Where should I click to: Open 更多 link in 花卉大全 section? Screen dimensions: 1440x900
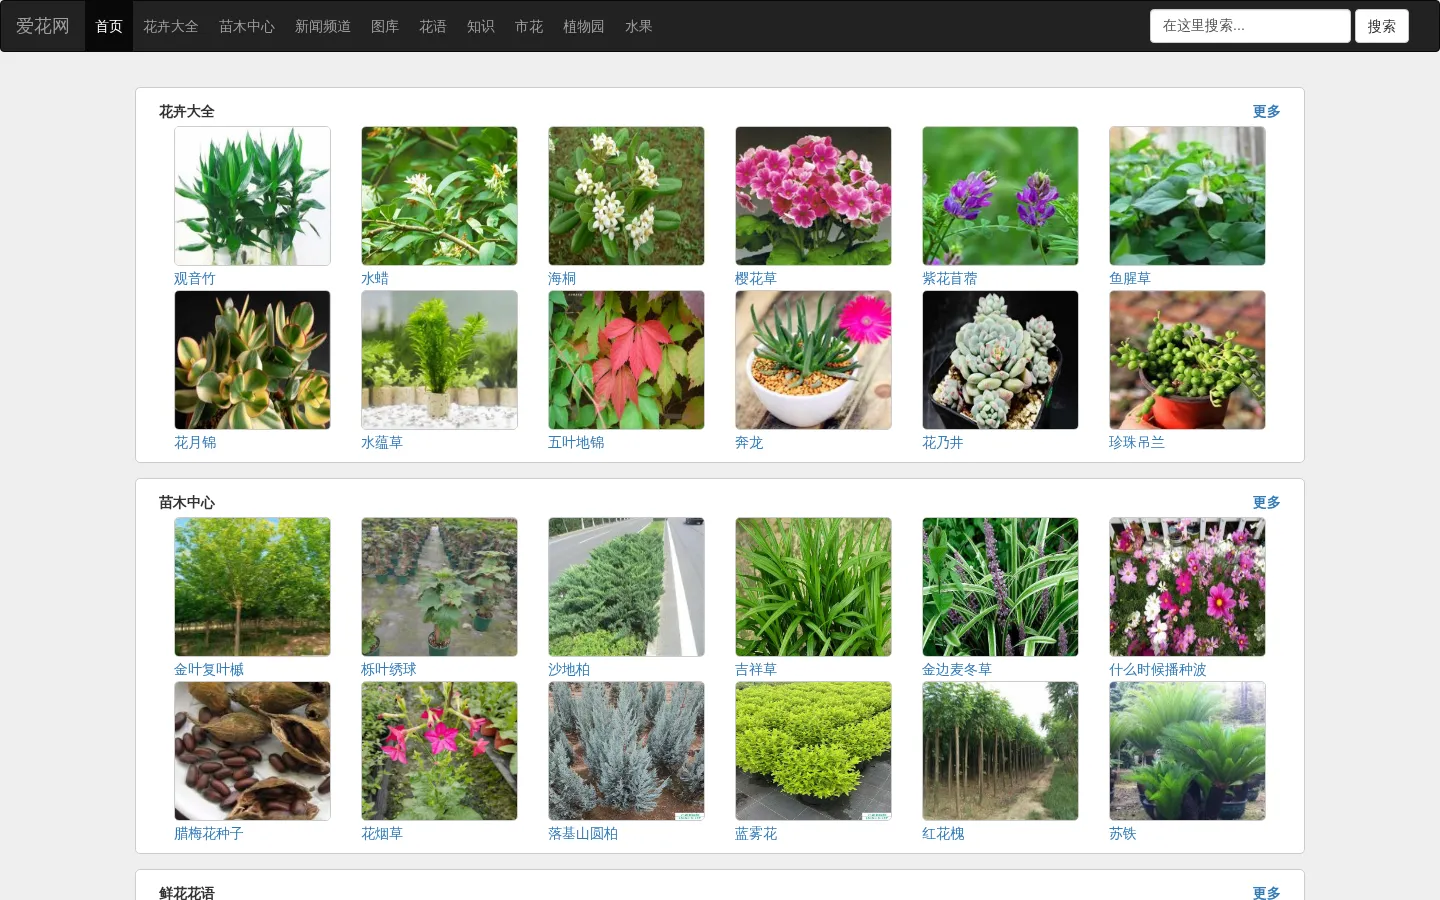pyautogui.click(x=1267, y=111)
